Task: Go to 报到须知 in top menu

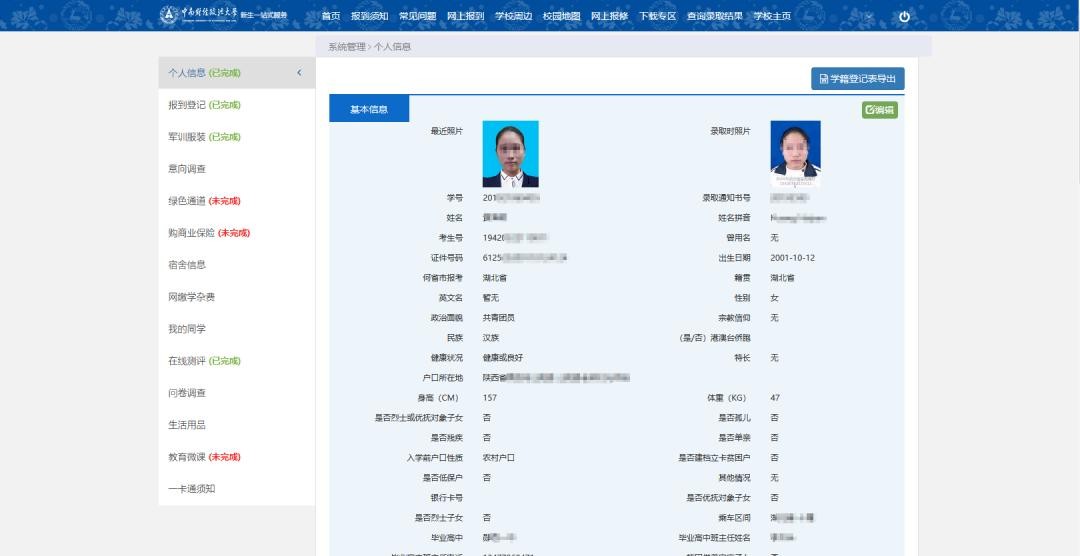Action: (369, 16)
